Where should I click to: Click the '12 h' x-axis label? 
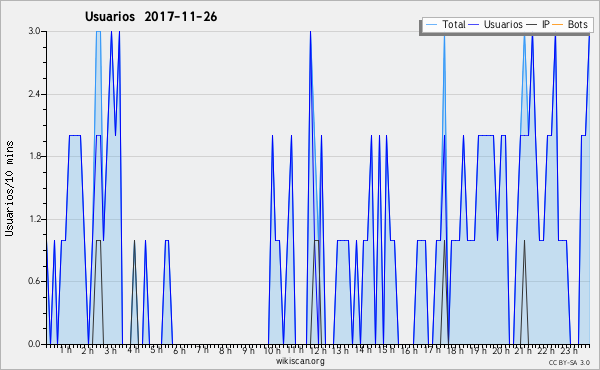(x=318, y=351)
